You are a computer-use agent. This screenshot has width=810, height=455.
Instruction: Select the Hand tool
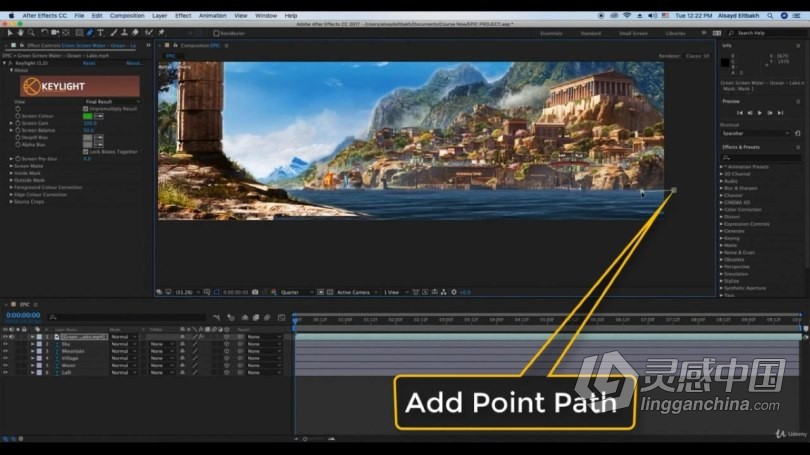pos(21,33)
